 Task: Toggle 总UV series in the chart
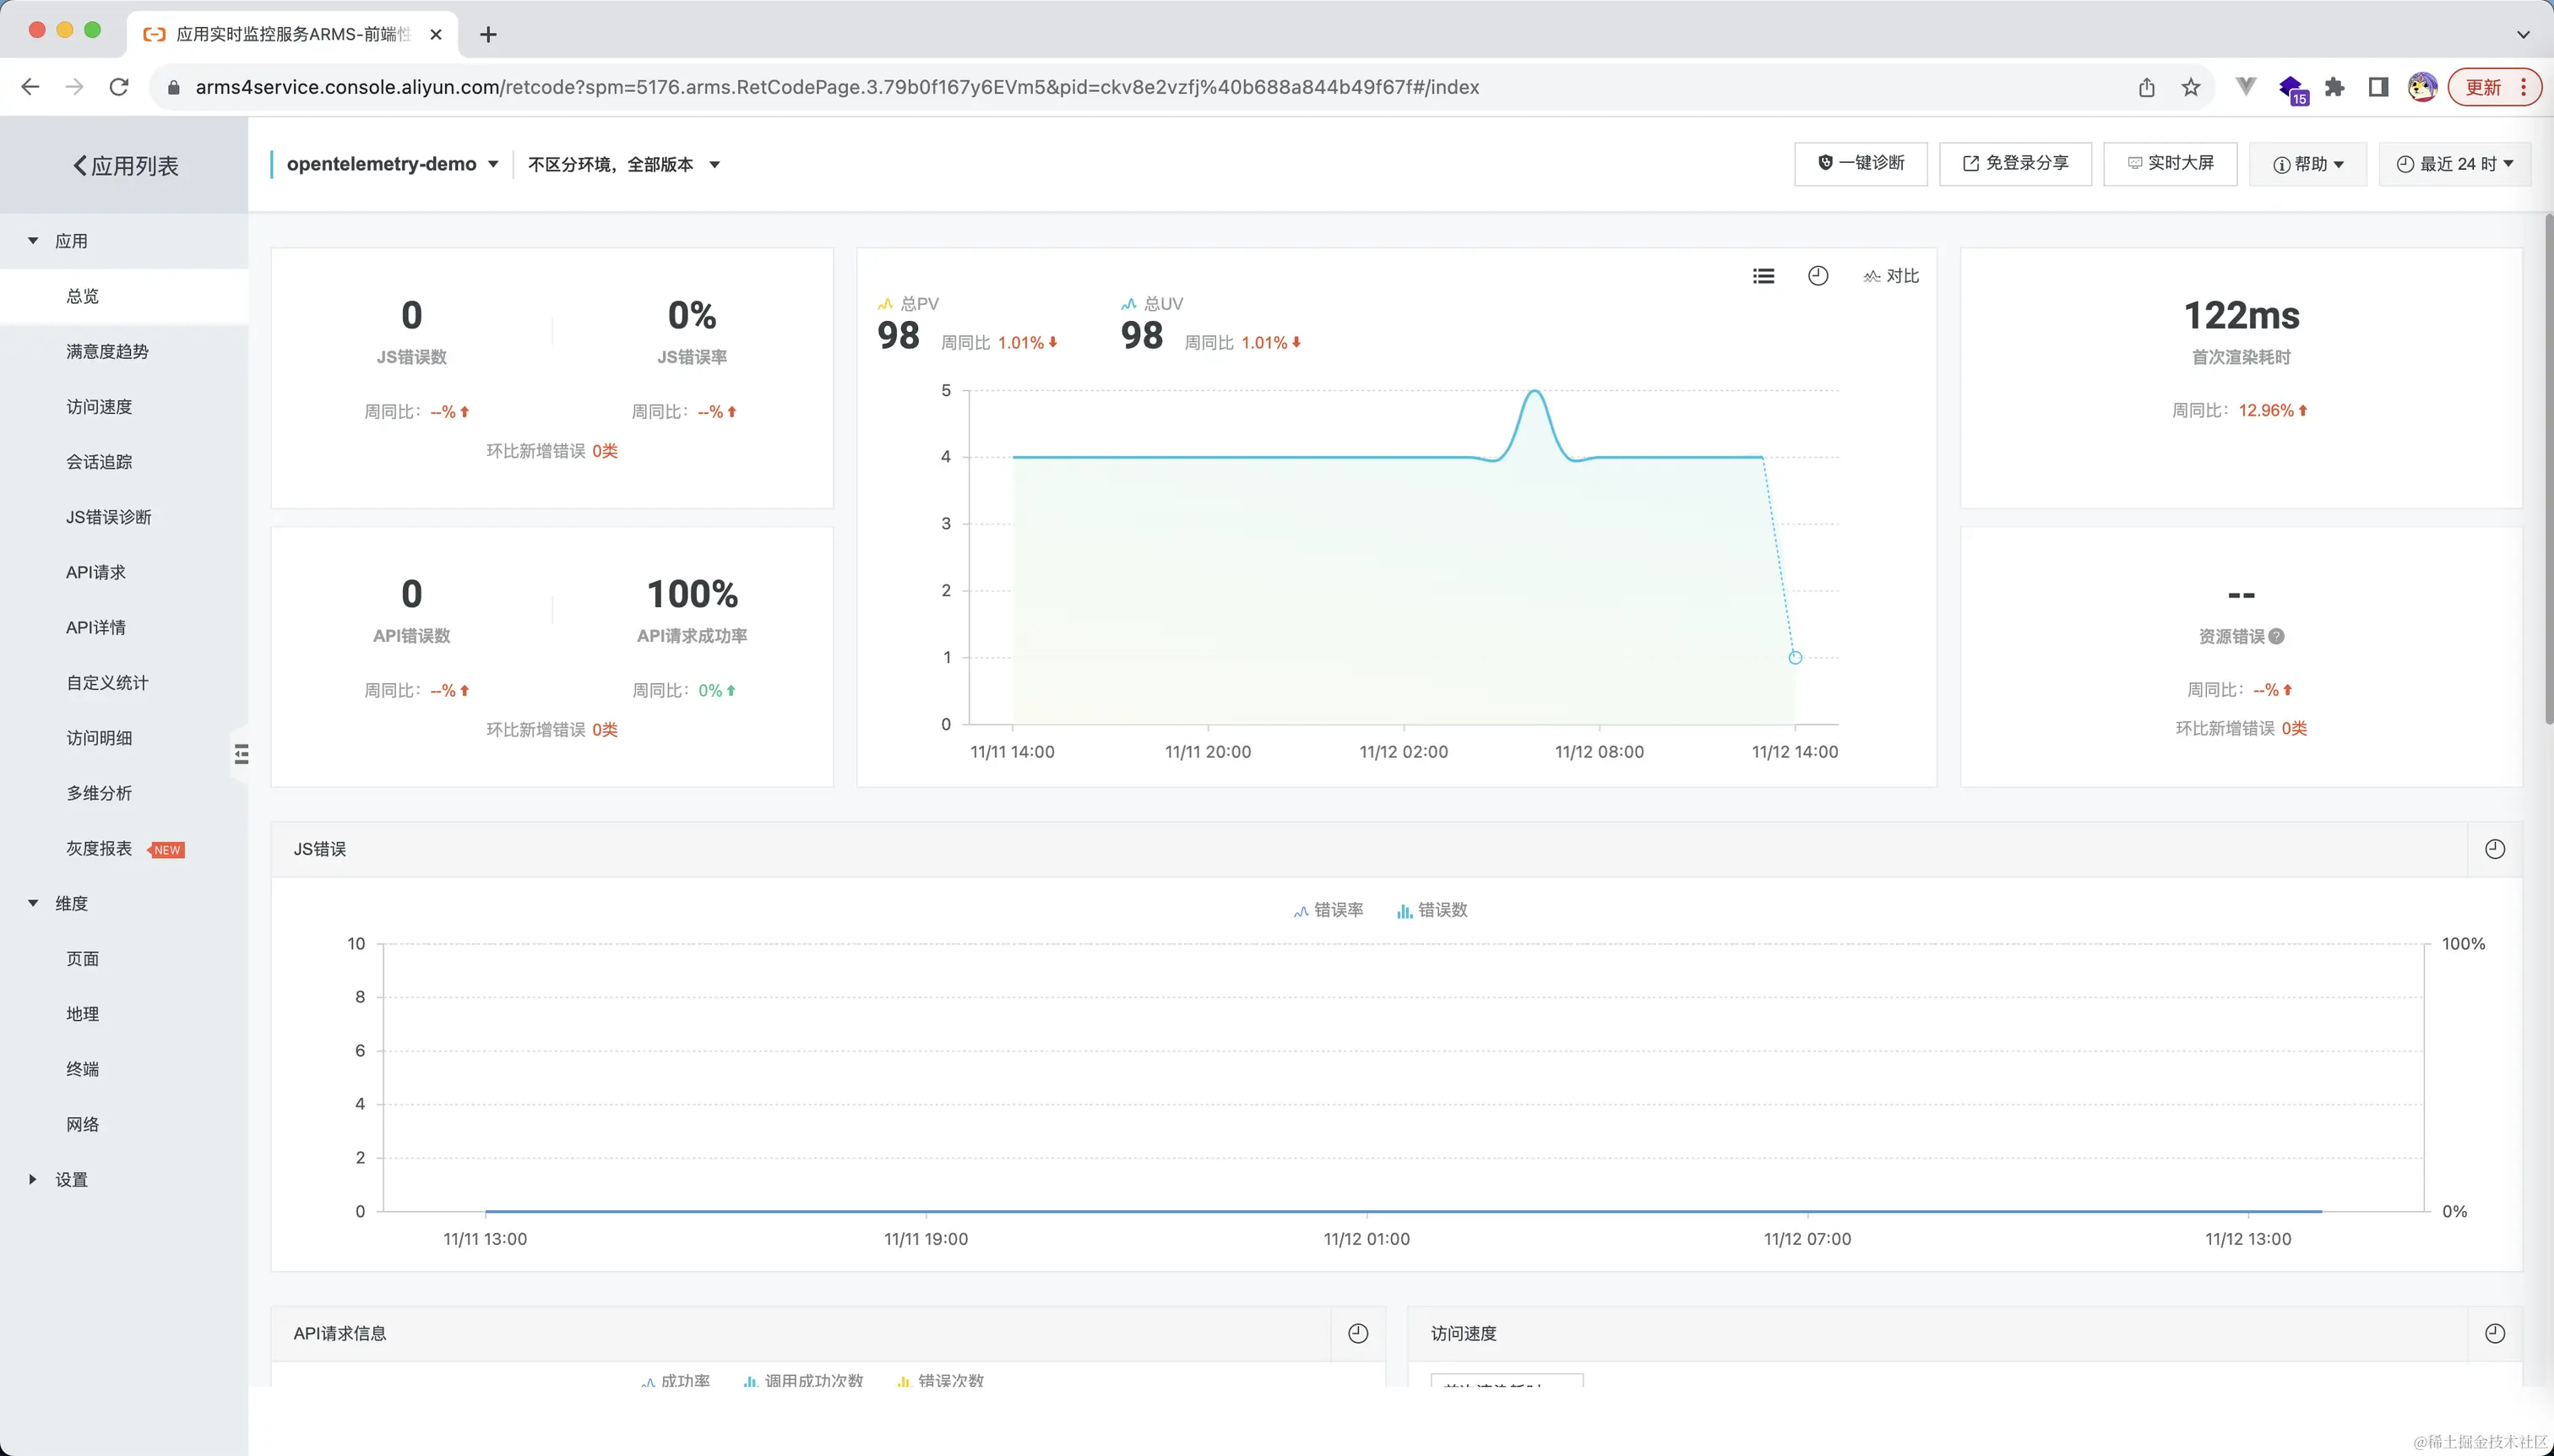point(1153,303)
